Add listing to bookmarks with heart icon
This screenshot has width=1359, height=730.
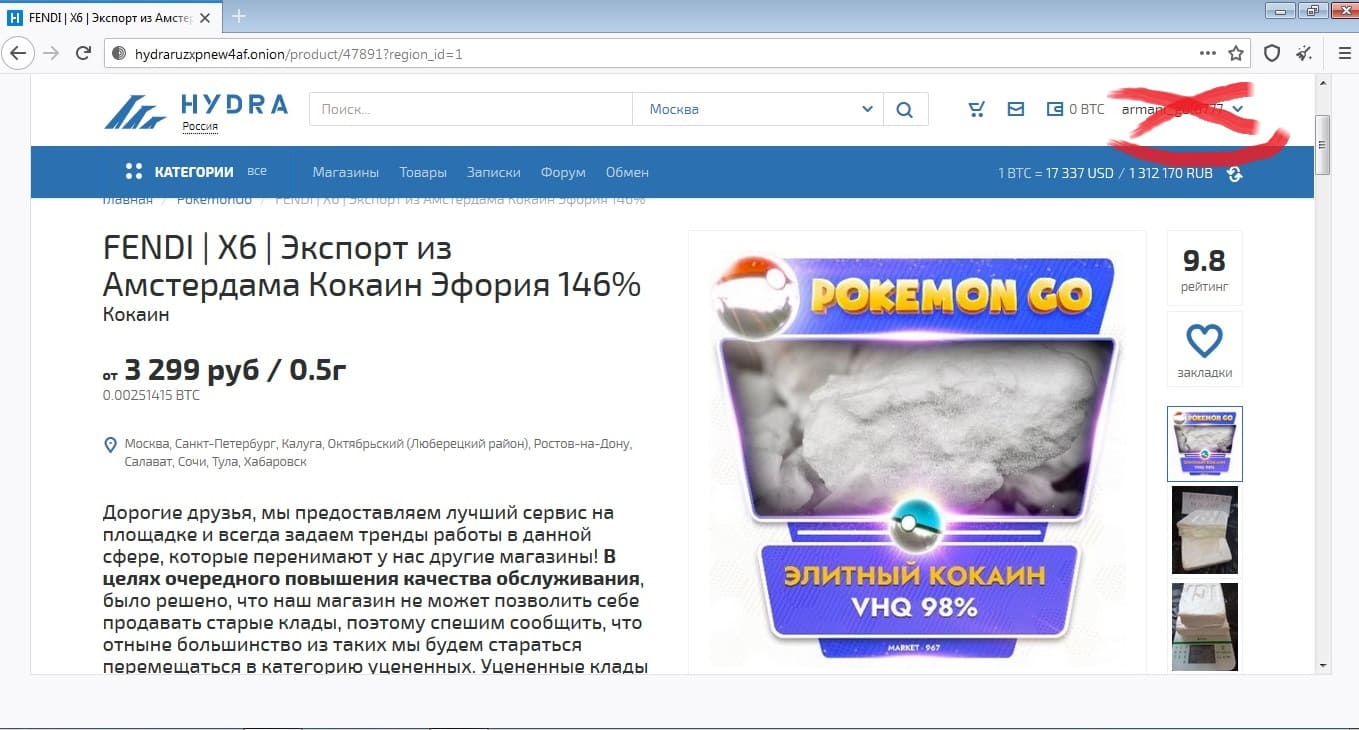(x=1205, y=341)
